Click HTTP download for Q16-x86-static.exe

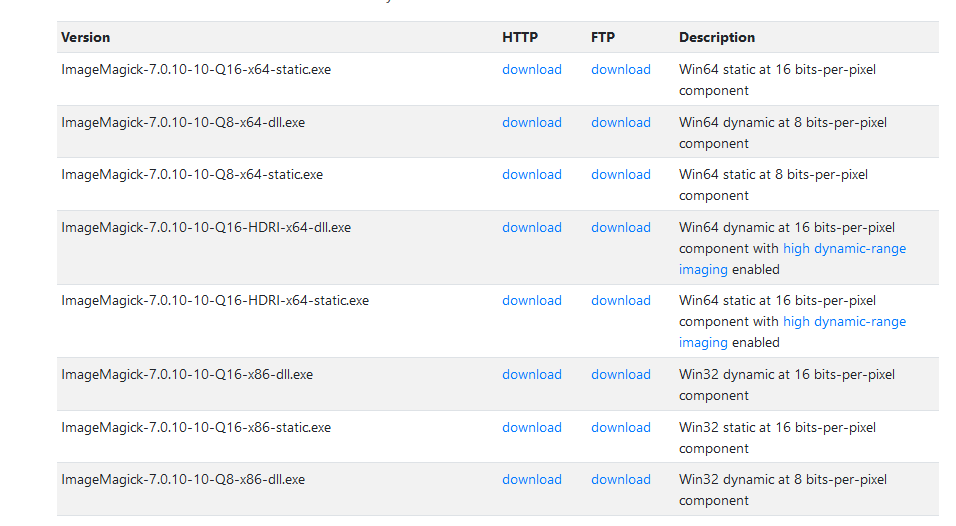point(532,428)
